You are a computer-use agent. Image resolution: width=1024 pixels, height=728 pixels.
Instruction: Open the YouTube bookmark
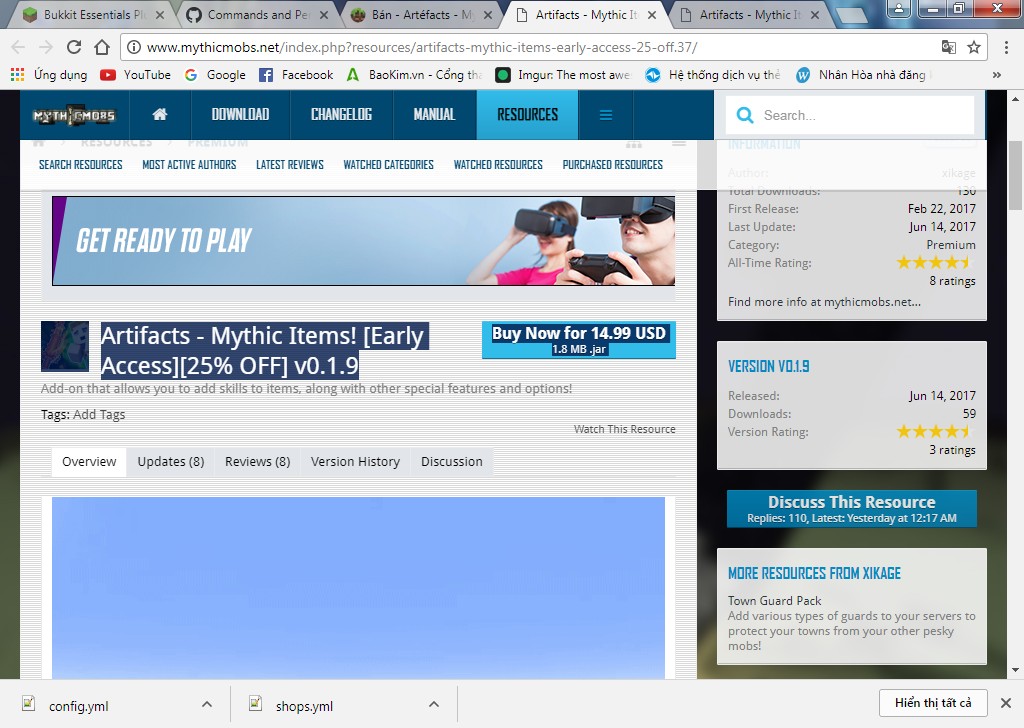coord(135,75)
